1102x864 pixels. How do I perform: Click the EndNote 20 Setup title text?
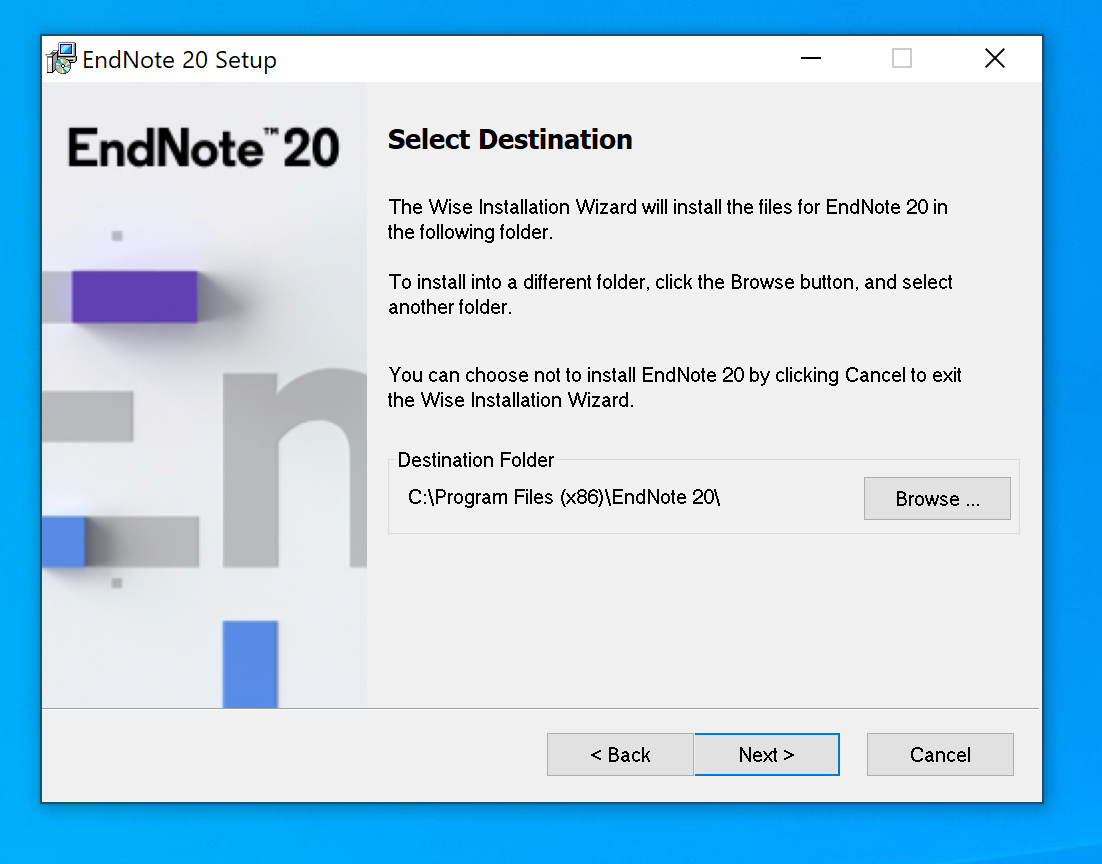179,60
